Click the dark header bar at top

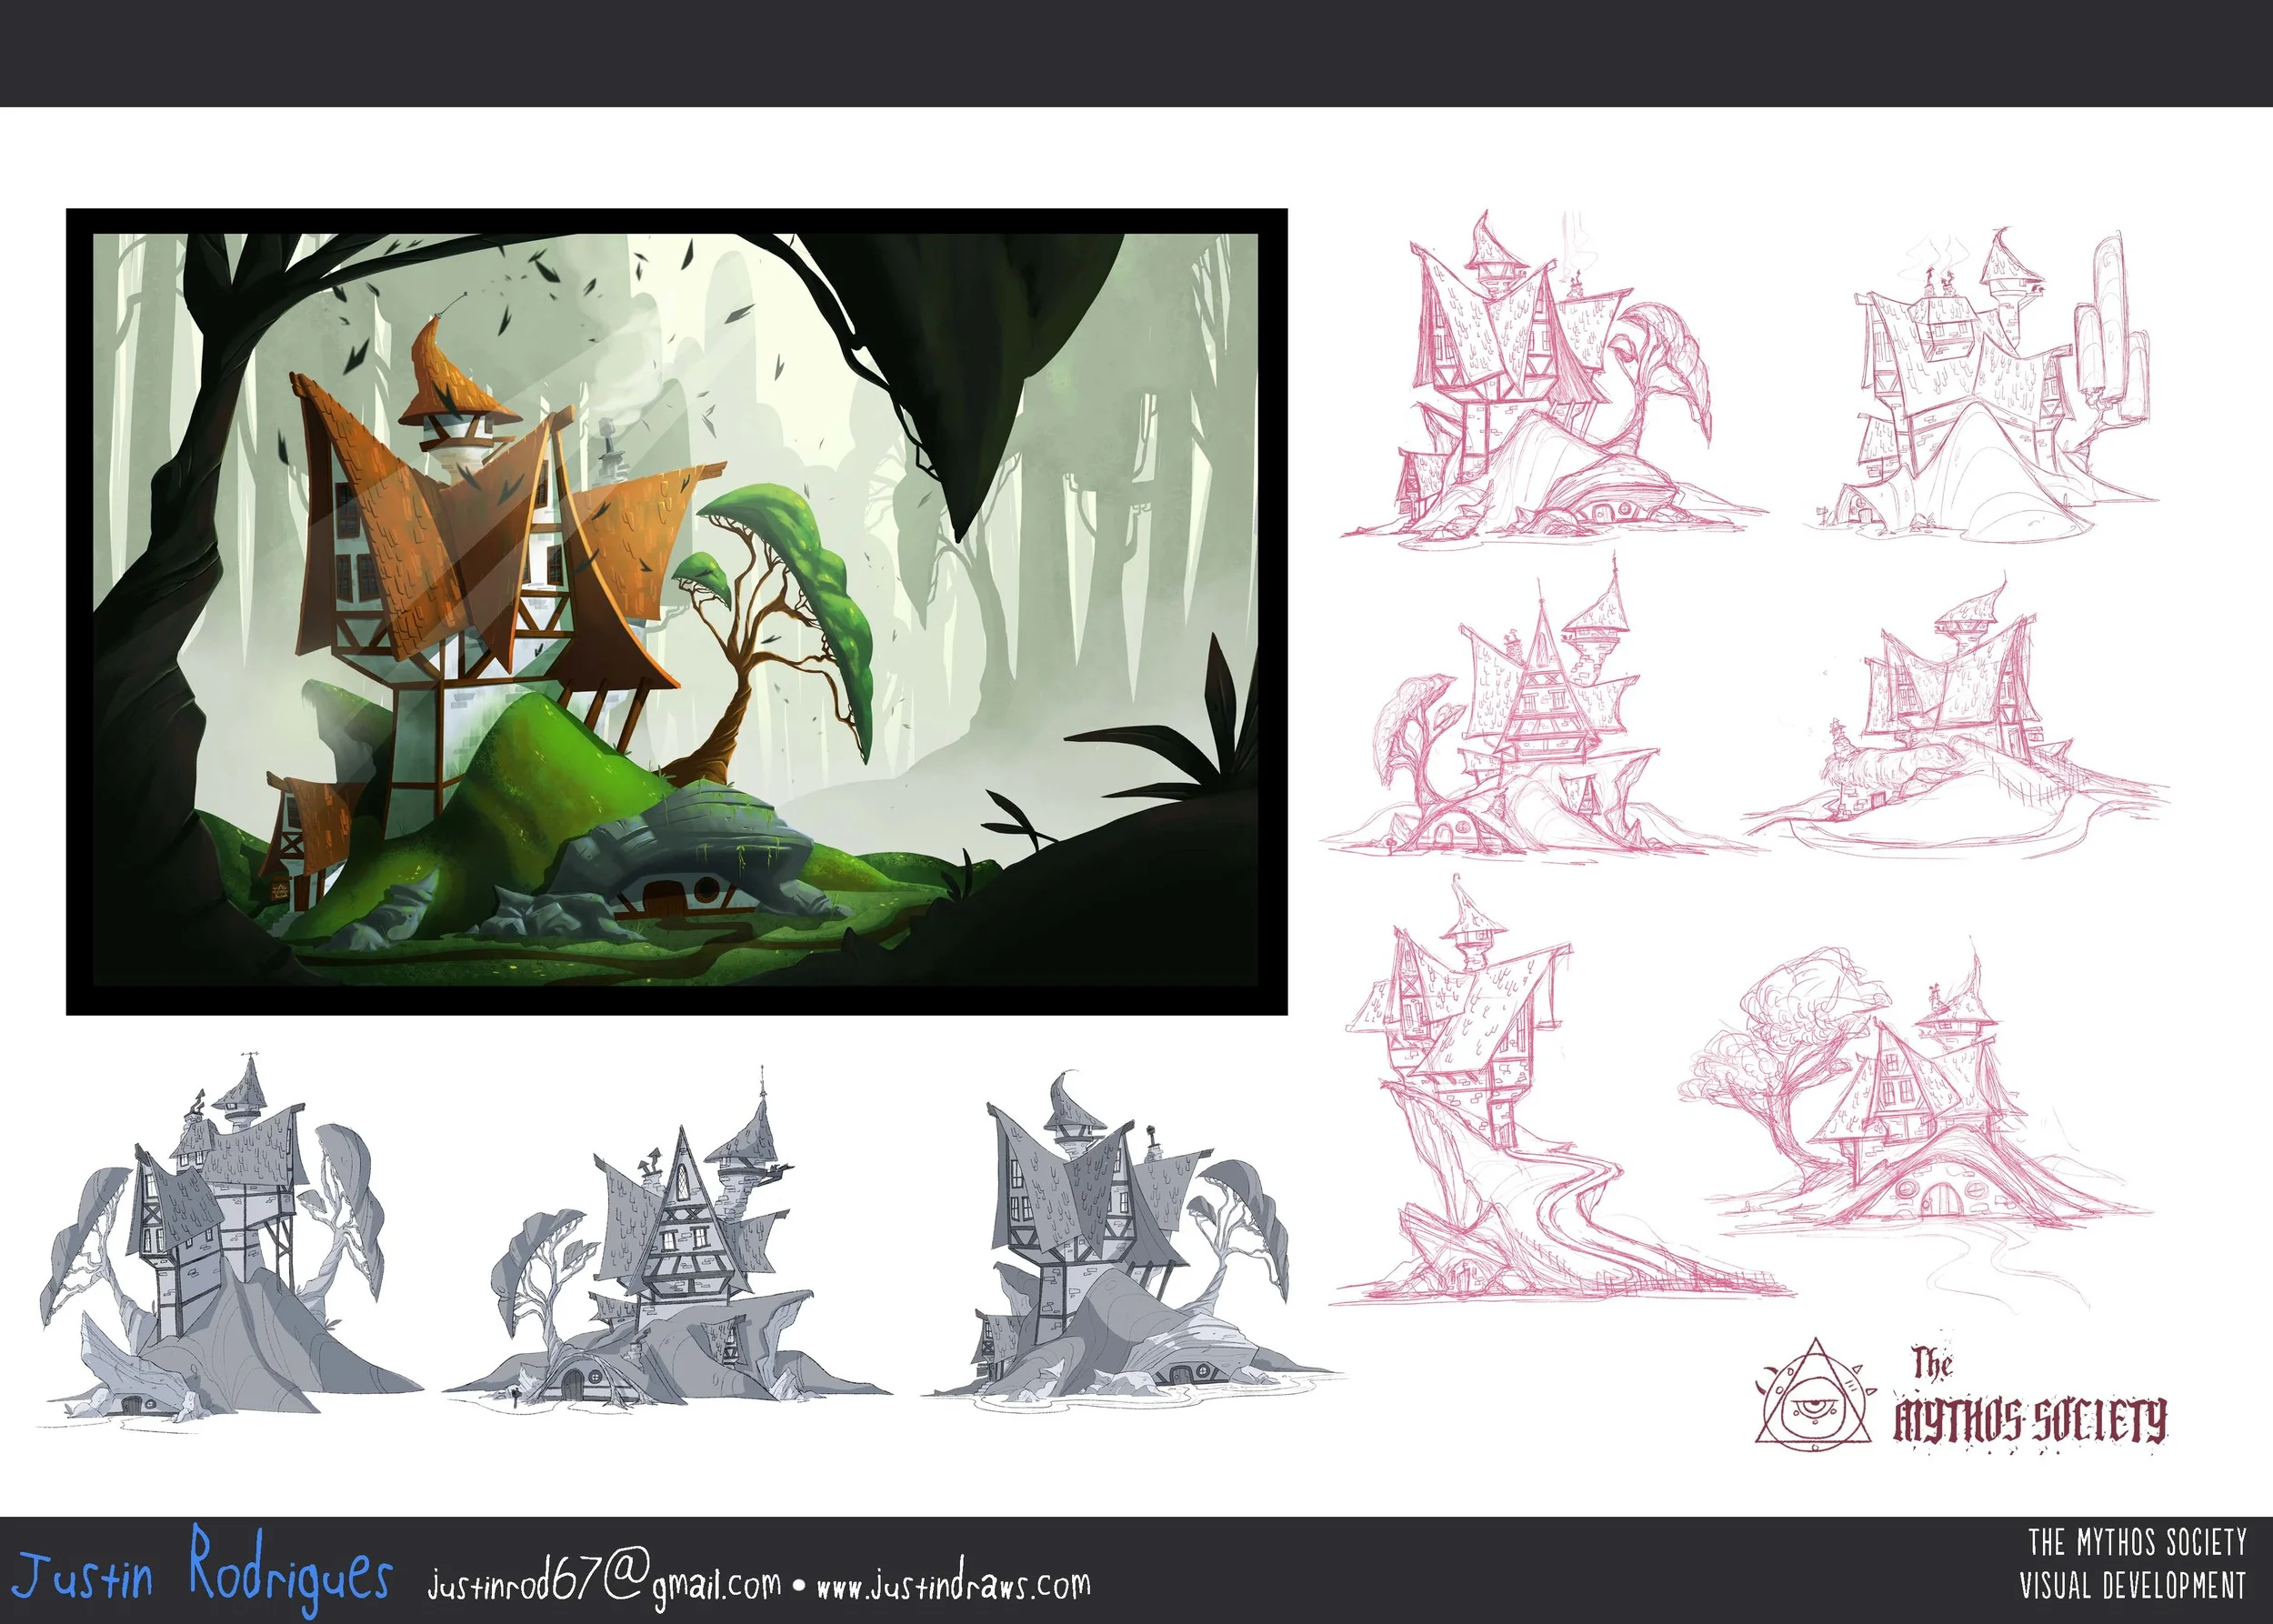[1136, 52]
